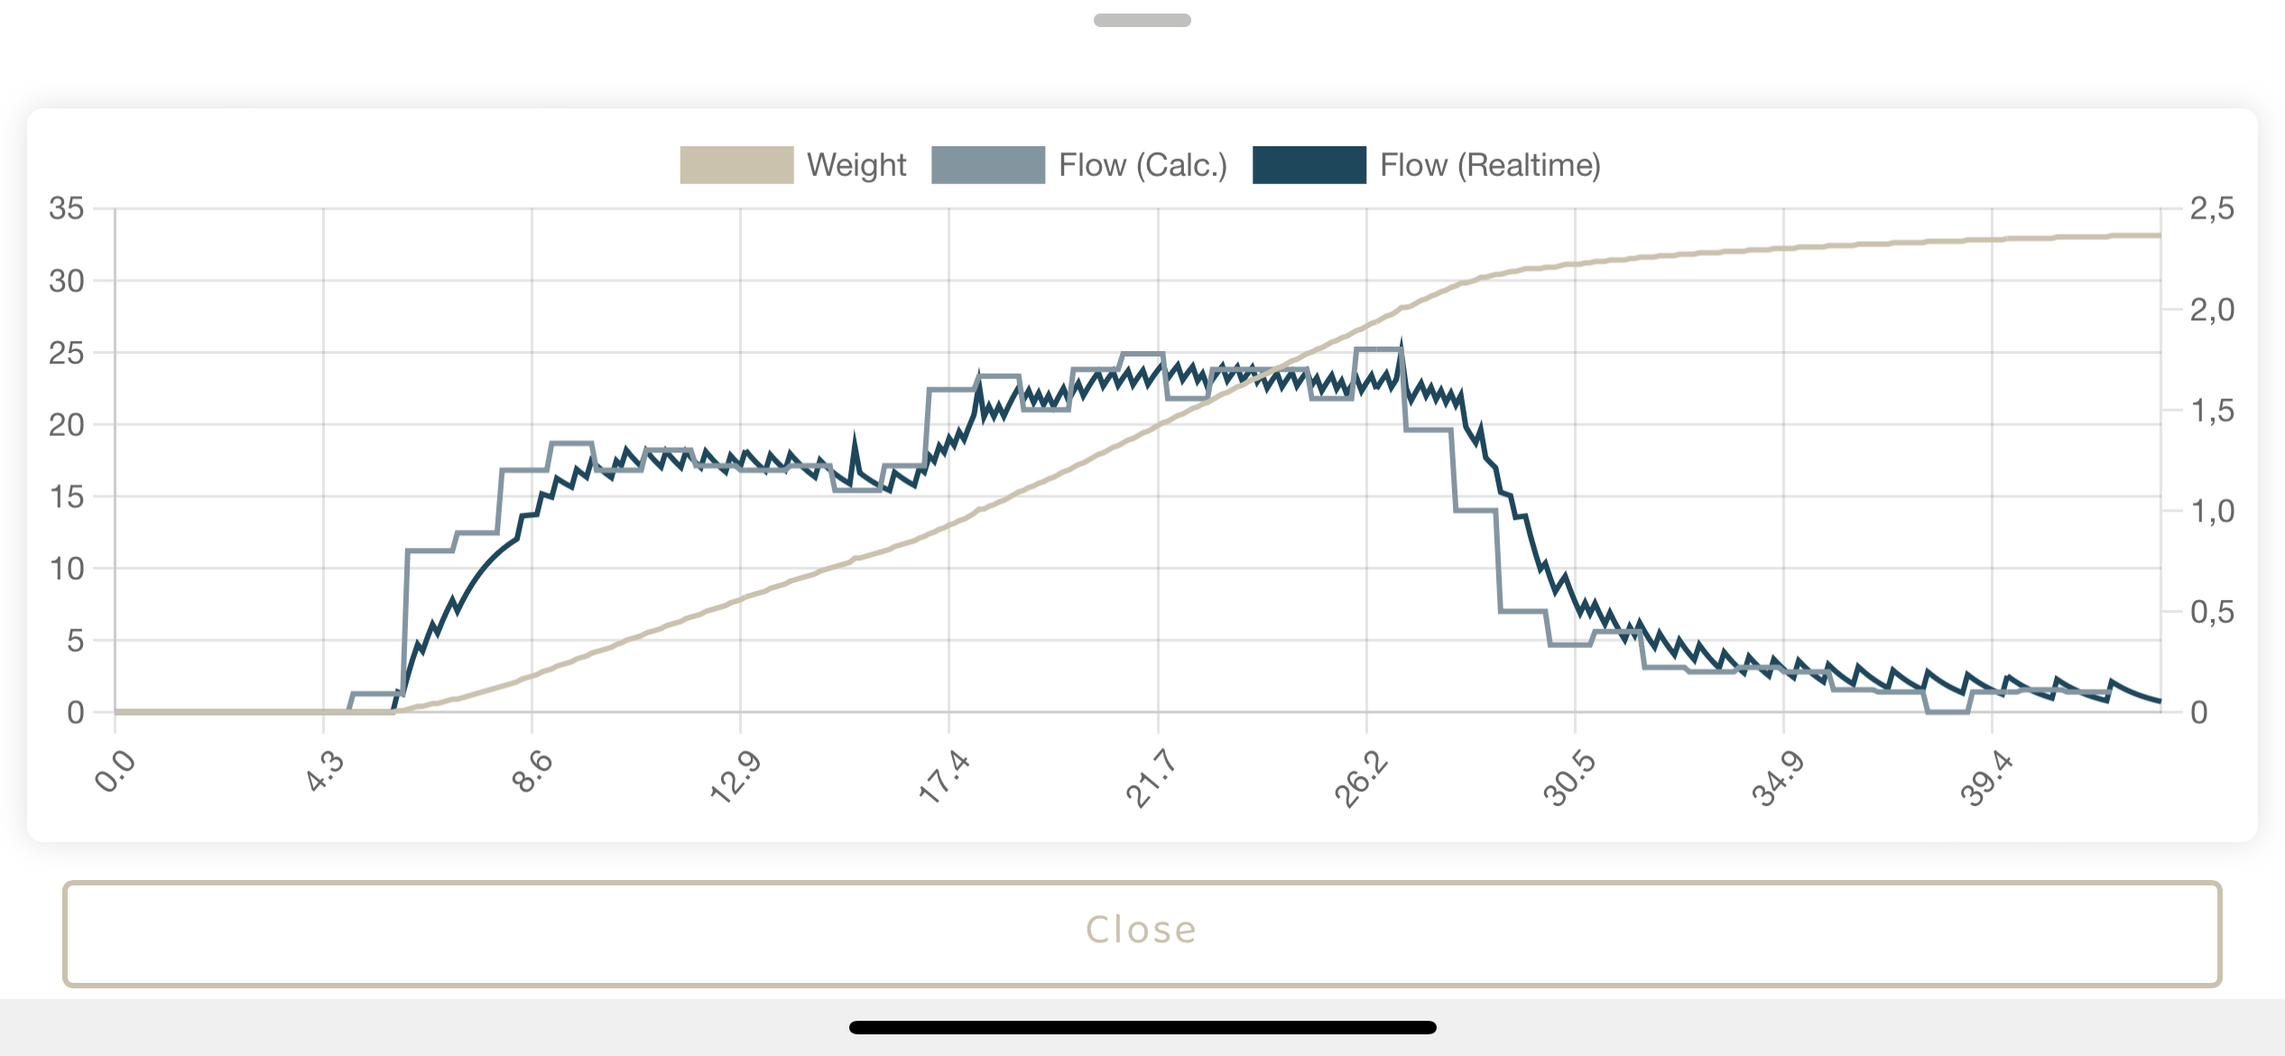Tap the sheet drag handle at top
Screen dimensions: 2285x1056
pyautogui.click(x=1142, y=20)
